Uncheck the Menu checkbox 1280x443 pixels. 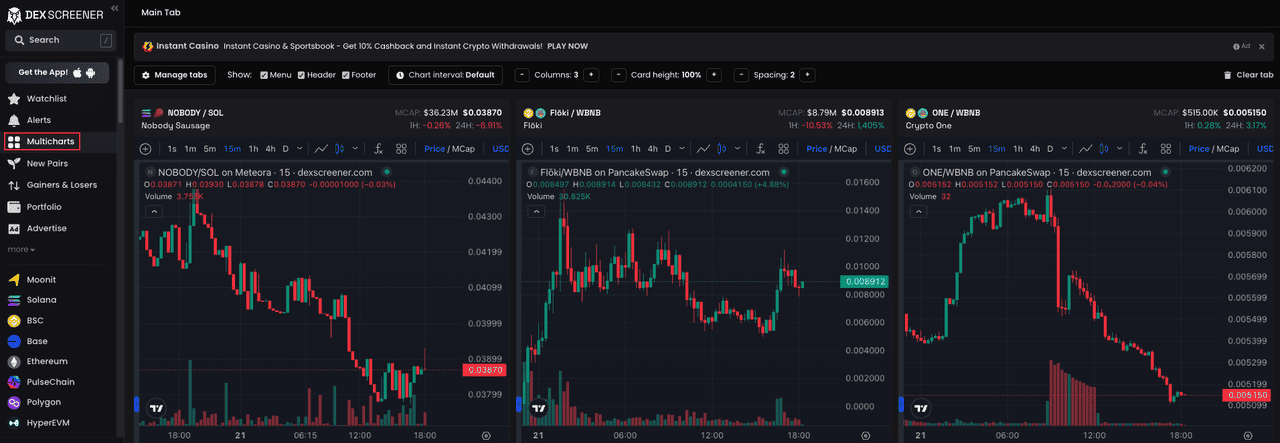264,75
